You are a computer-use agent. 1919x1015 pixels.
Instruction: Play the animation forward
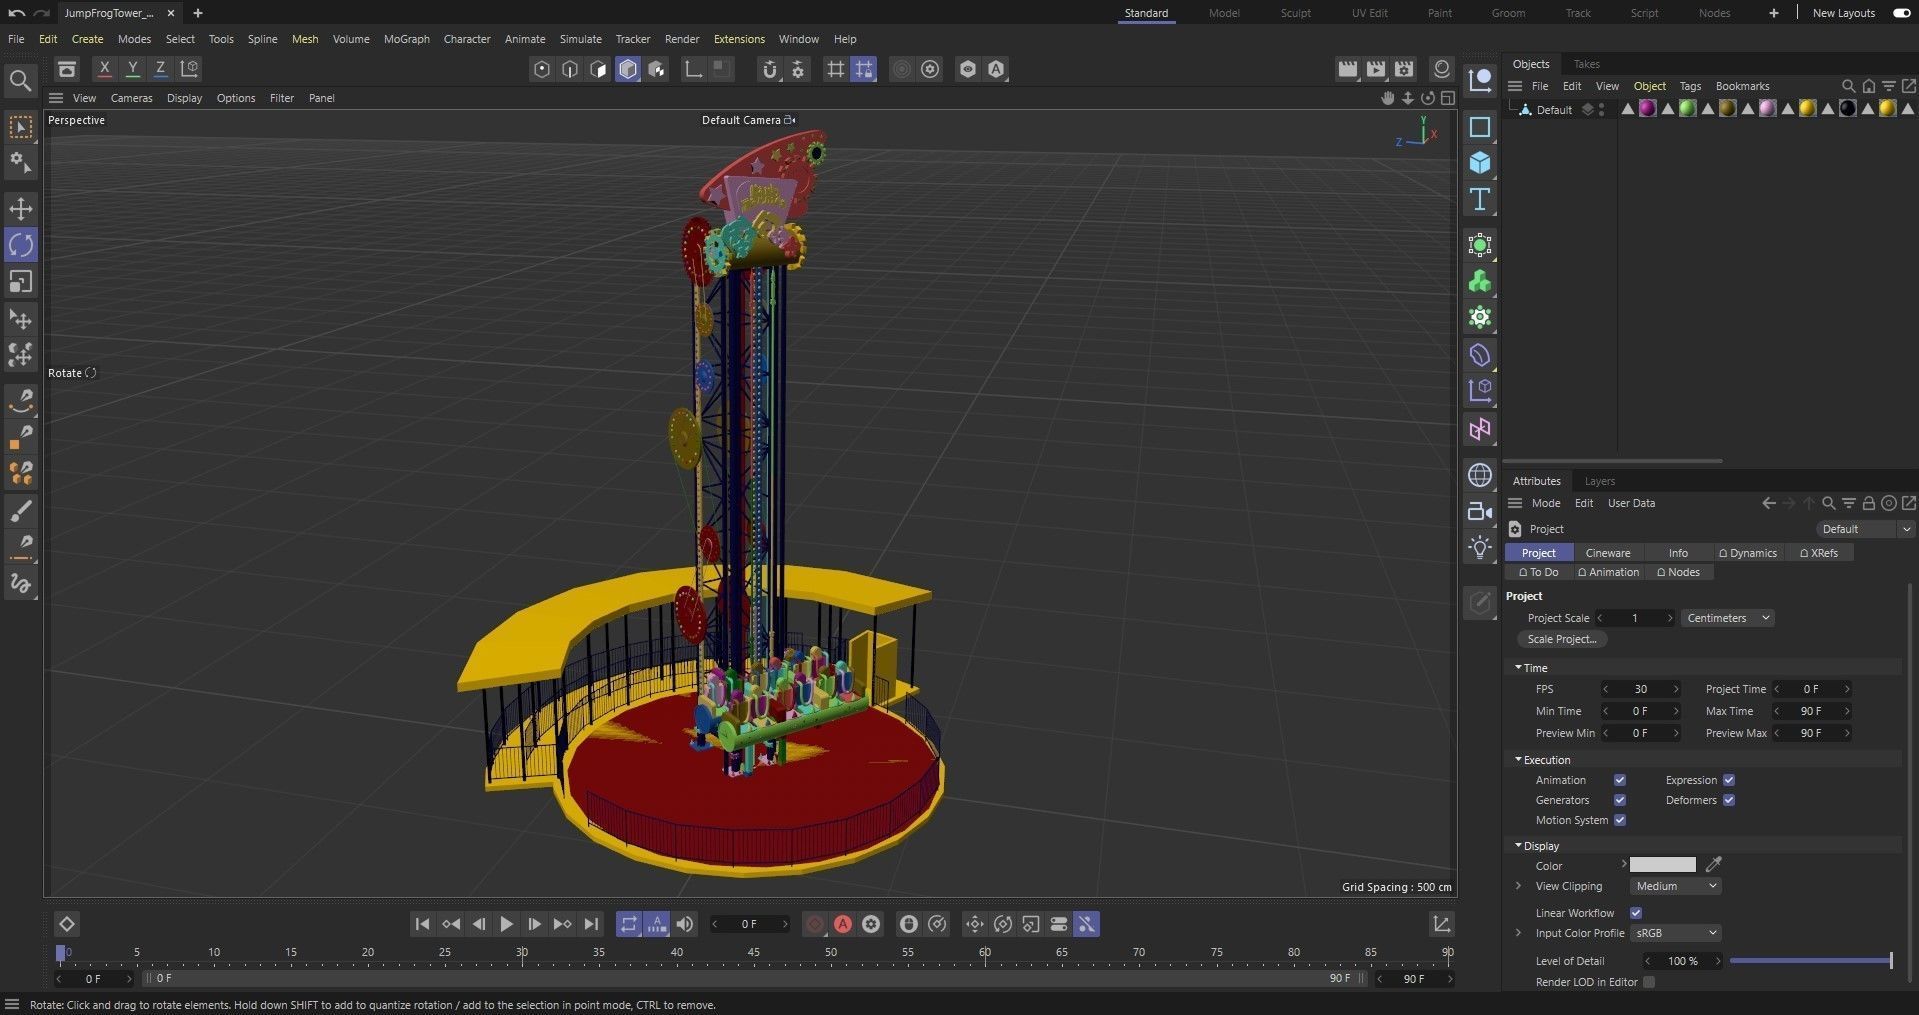pyautogui.click(x=506, y=924)
